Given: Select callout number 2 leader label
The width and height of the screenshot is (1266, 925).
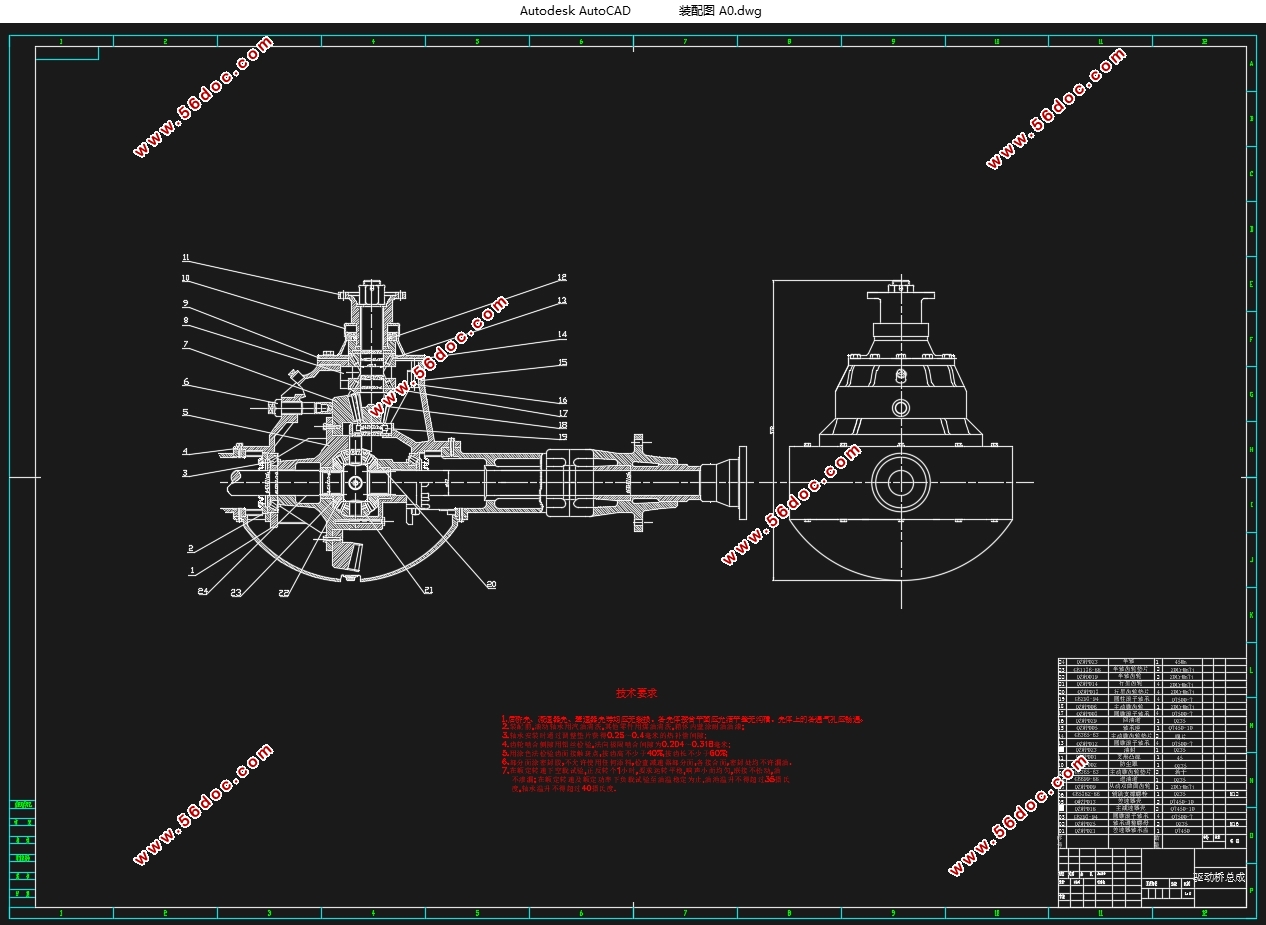Looking at the screenshot, I should (x=190, y=548).
